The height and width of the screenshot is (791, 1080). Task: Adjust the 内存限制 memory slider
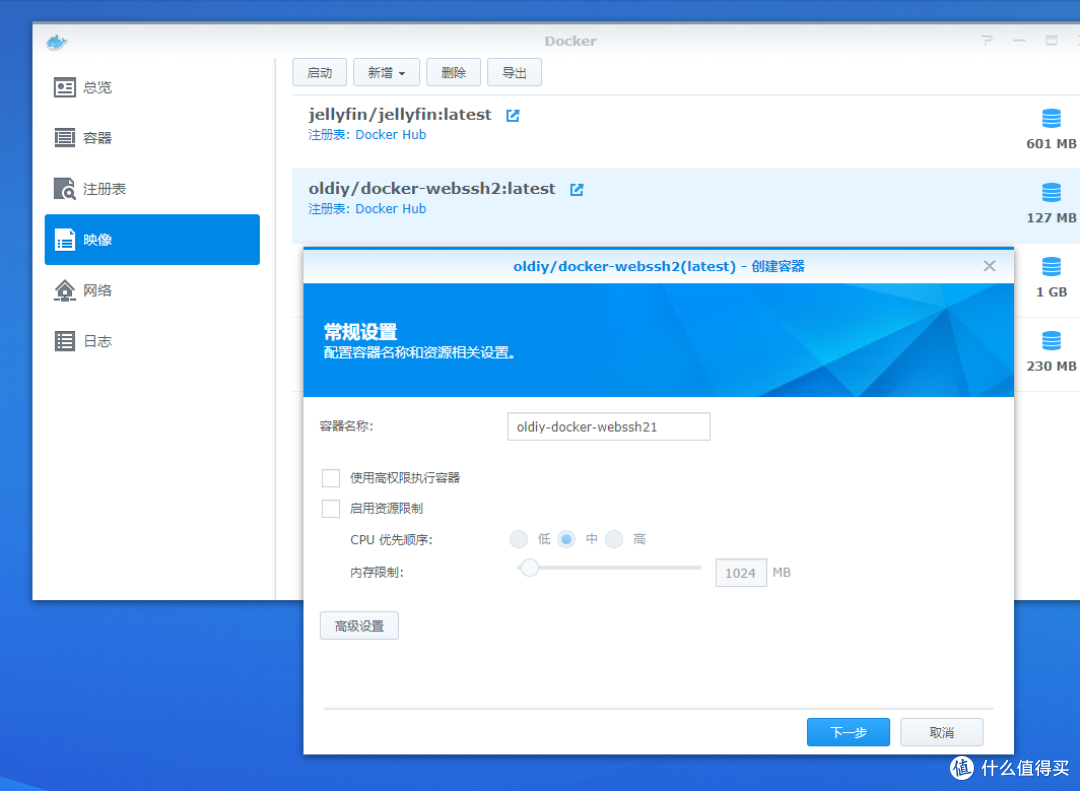530,567
